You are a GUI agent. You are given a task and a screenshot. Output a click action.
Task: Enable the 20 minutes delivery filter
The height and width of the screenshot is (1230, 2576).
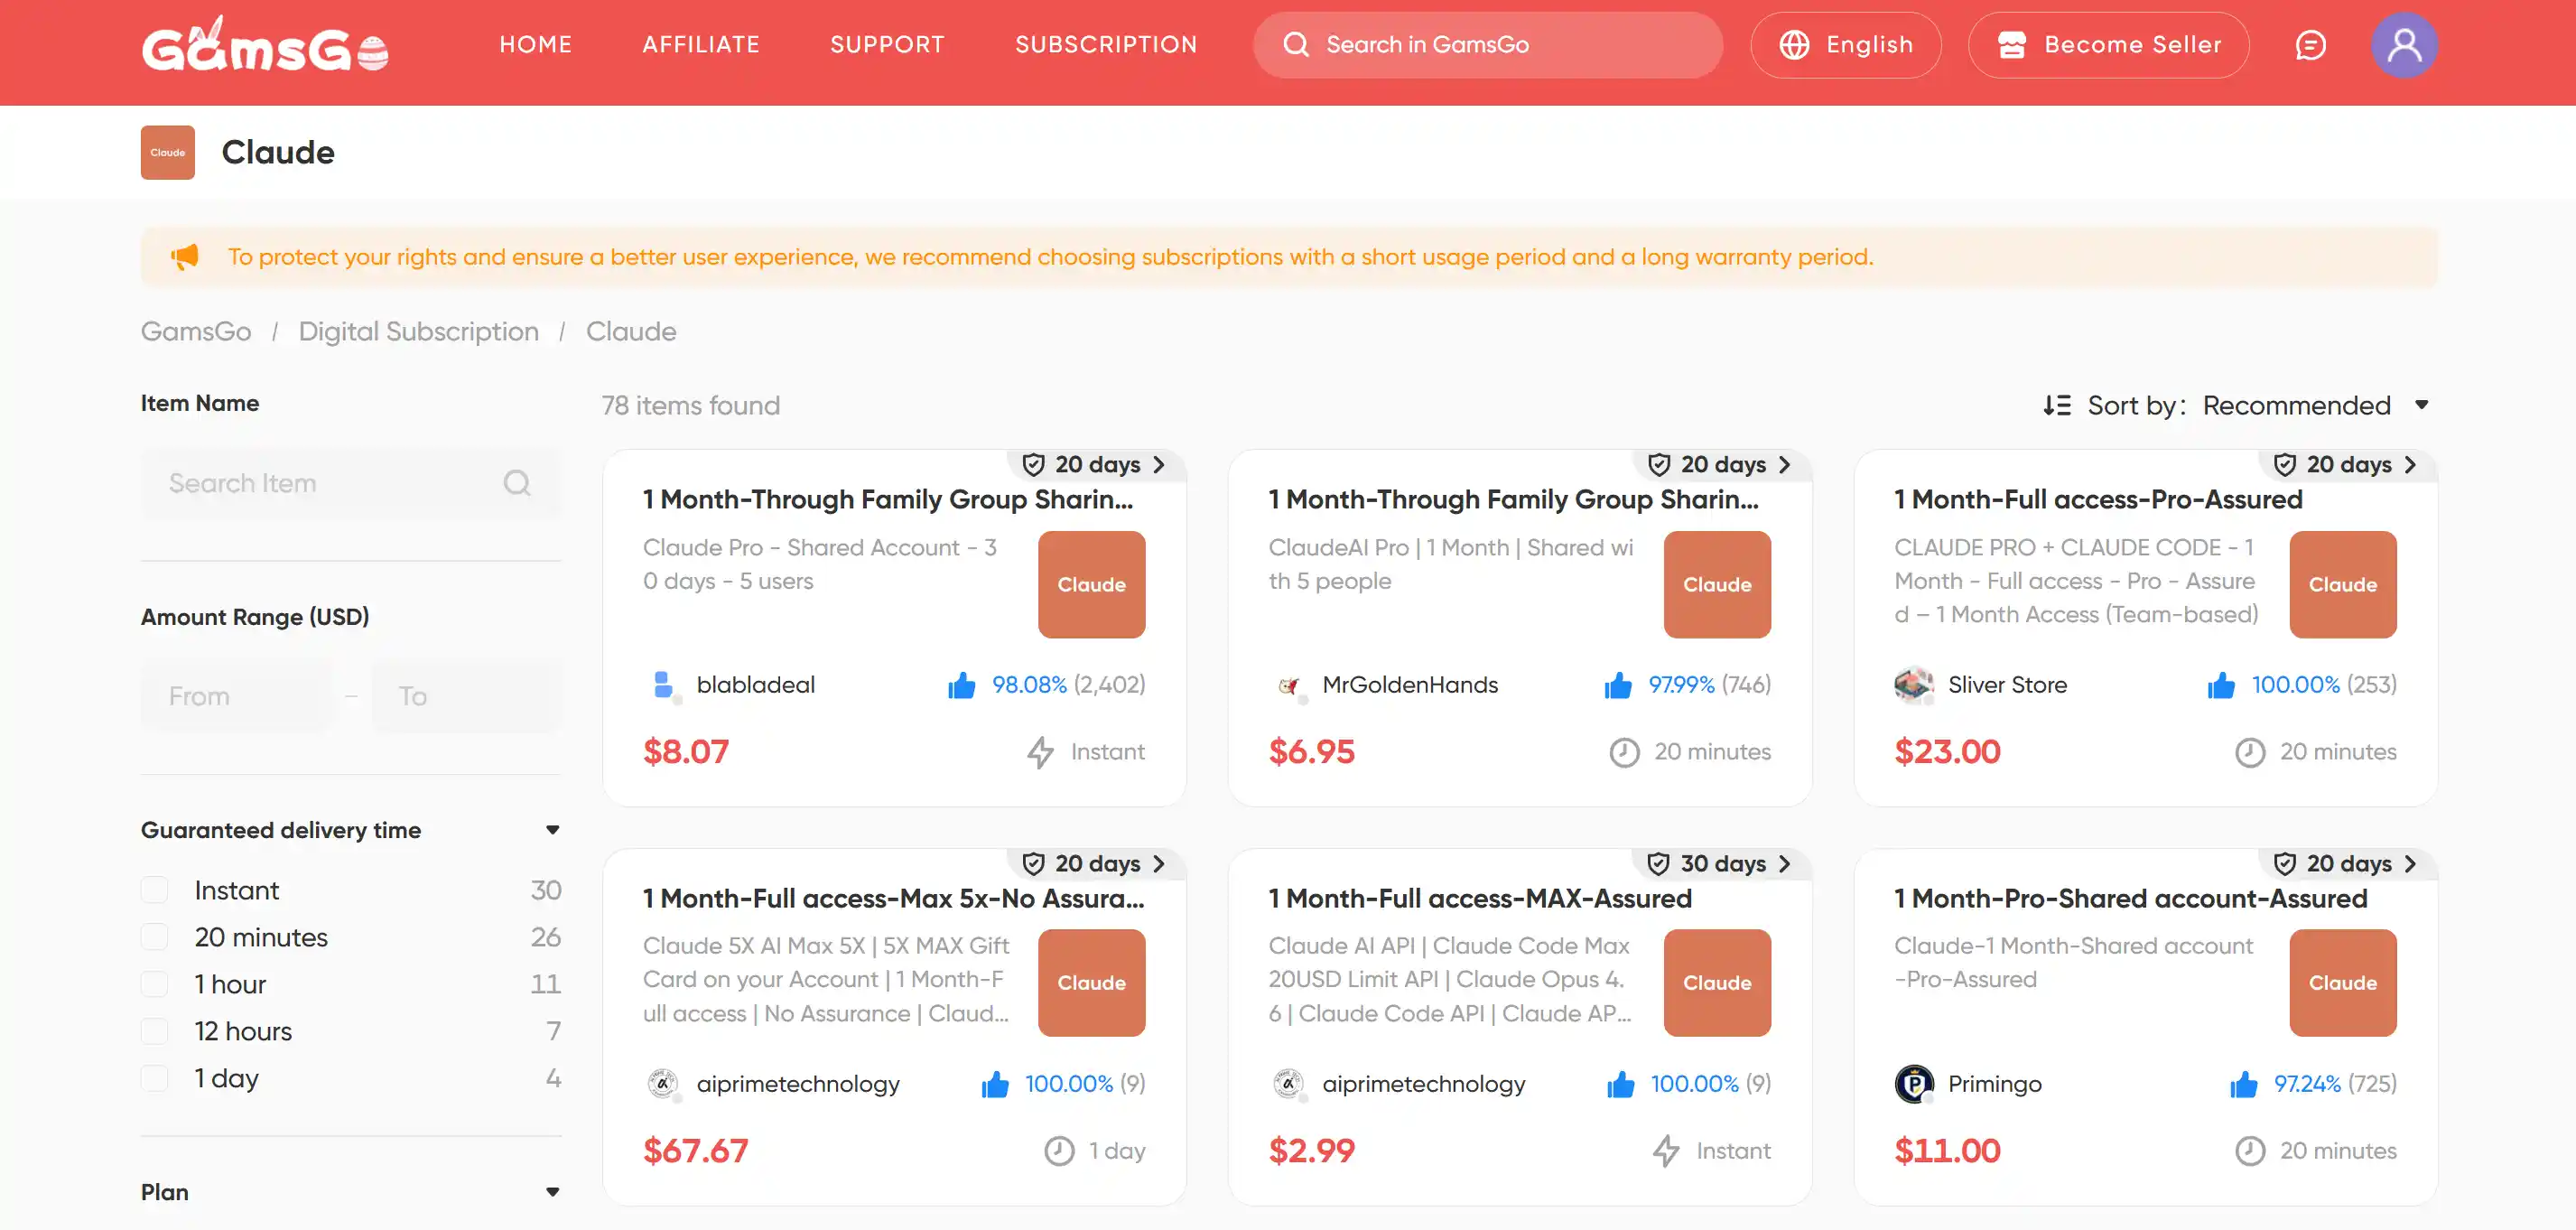point(155,937)
